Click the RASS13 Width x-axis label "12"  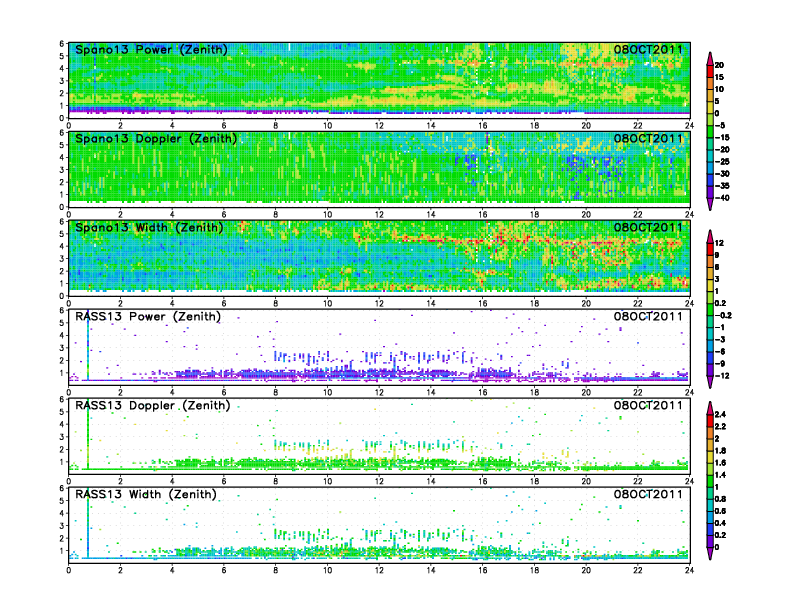click(379, 570)
